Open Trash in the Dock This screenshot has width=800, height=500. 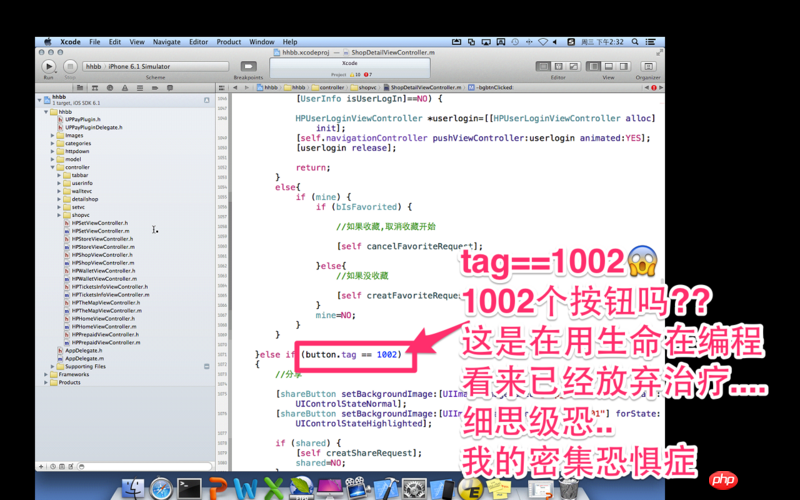569,488
